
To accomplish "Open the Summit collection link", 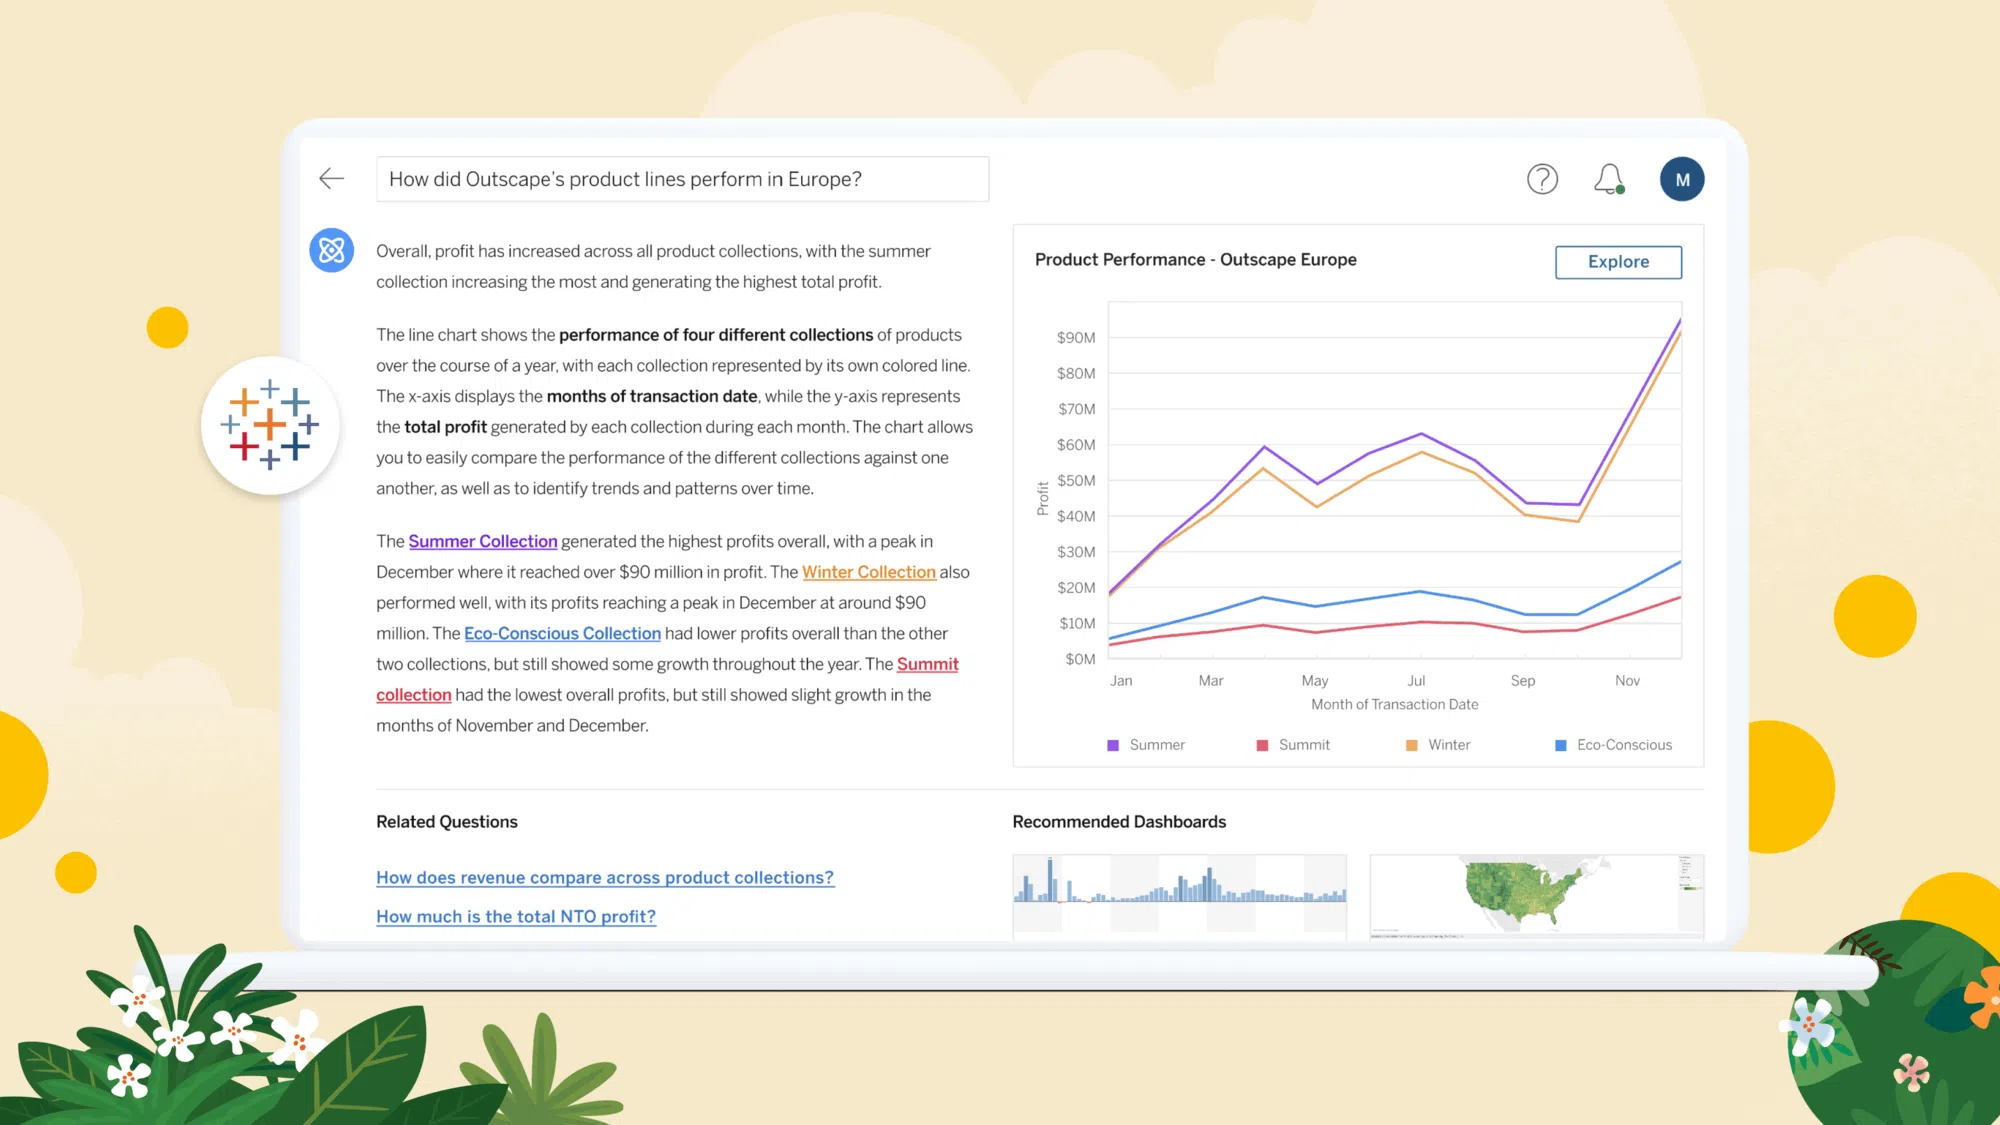I will tap(927, 663).
